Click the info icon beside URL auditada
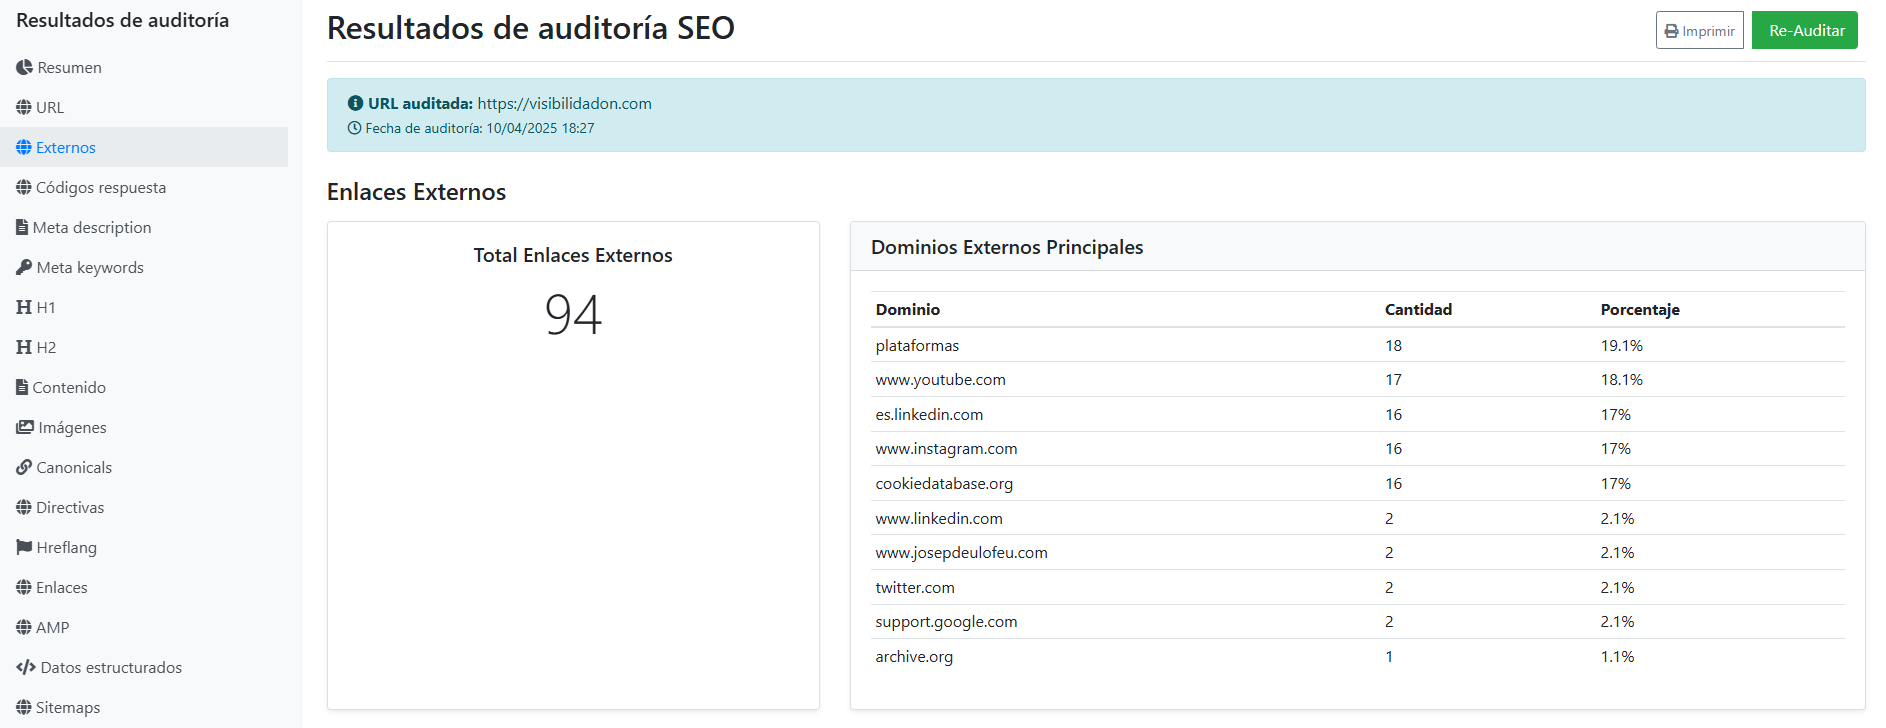Image resolution: width=1886 pixels, height=728 pixels. [x=355, y=103]
